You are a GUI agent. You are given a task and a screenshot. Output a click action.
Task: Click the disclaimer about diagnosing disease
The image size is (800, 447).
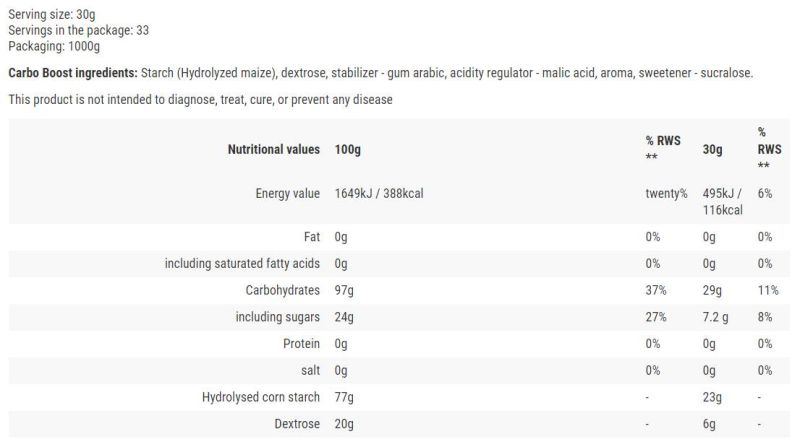(x=200, y=100)
